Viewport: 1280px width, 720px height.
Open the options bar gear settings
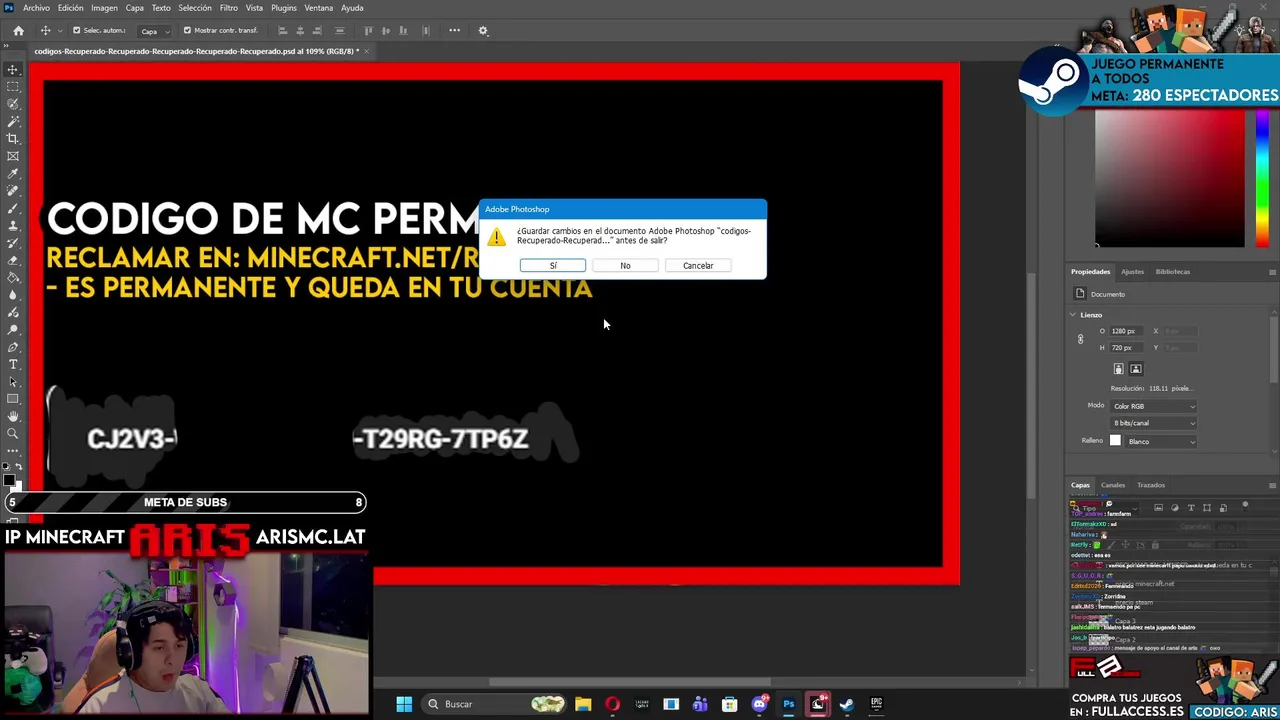point(483,30)
